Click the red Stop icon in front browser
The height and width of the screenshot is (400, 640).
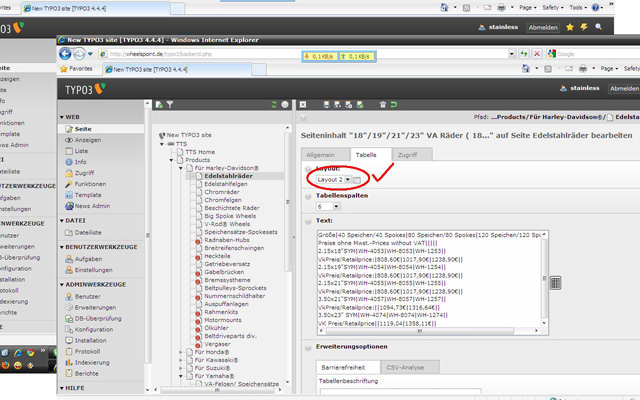(x=537, y=53)
